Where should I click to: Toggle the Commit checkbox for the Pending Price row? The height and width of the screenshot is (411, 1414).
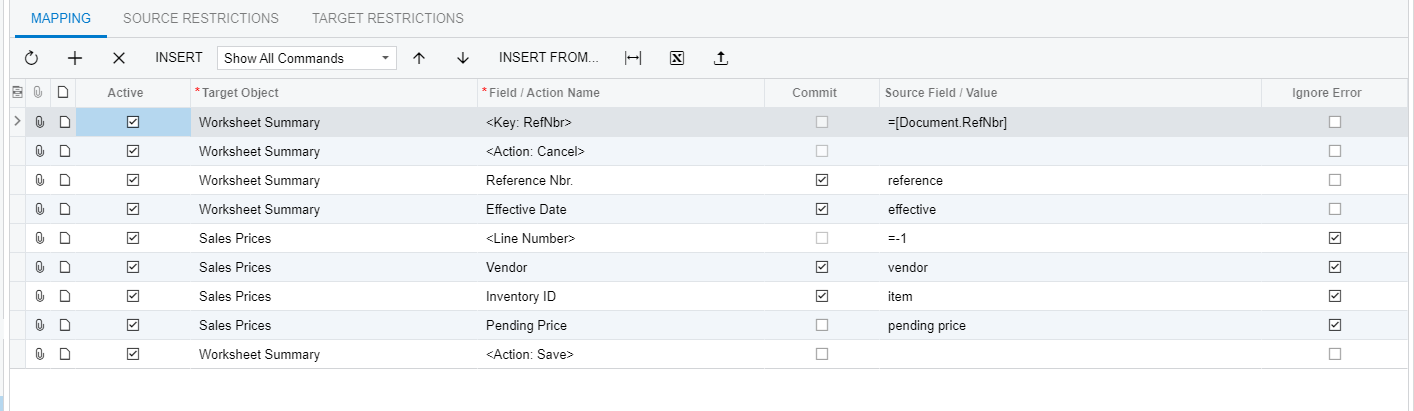[822, 326]
